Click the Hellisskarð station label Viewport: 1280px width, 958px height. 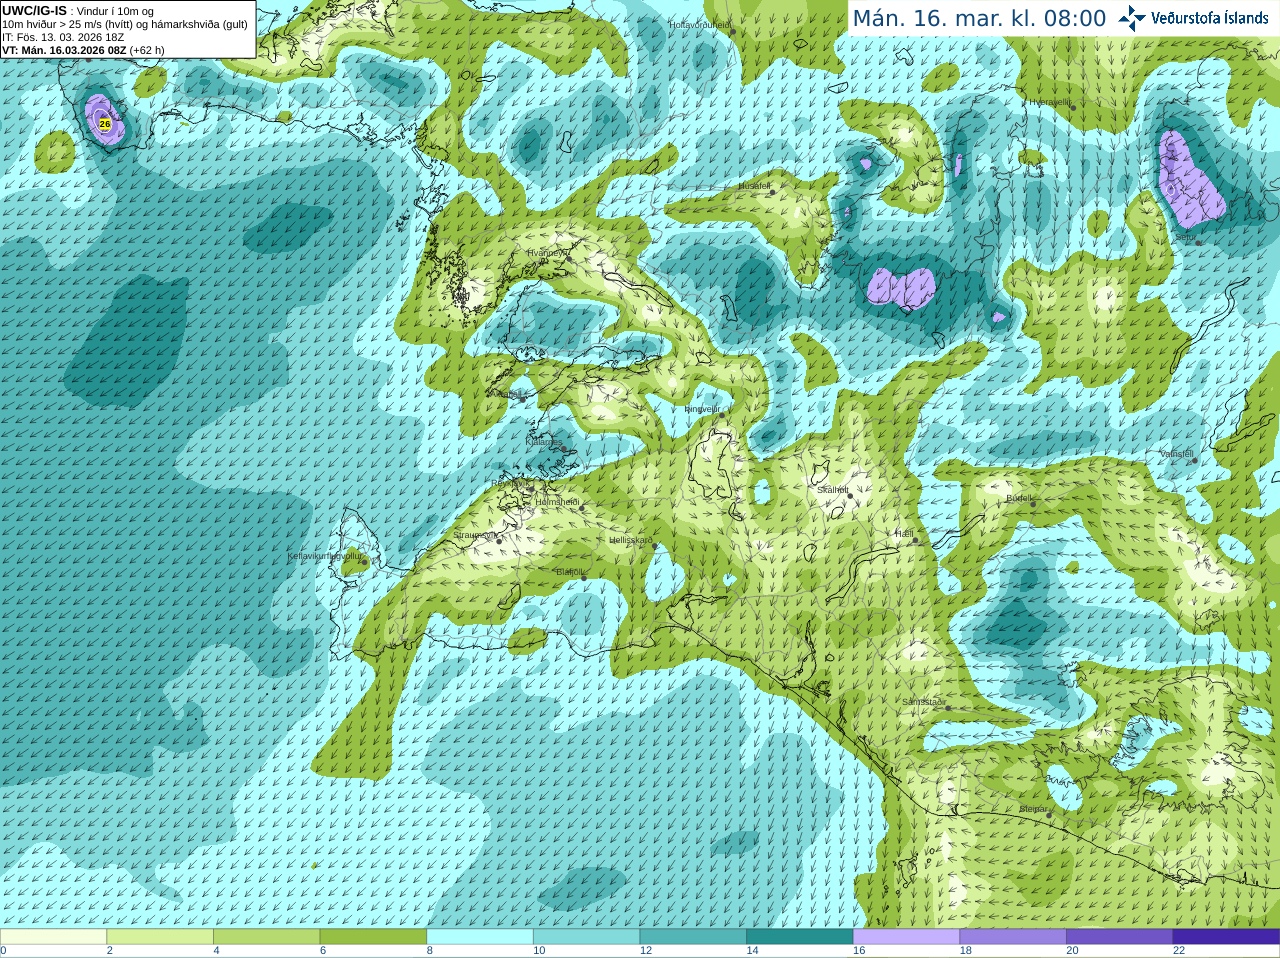630,540
